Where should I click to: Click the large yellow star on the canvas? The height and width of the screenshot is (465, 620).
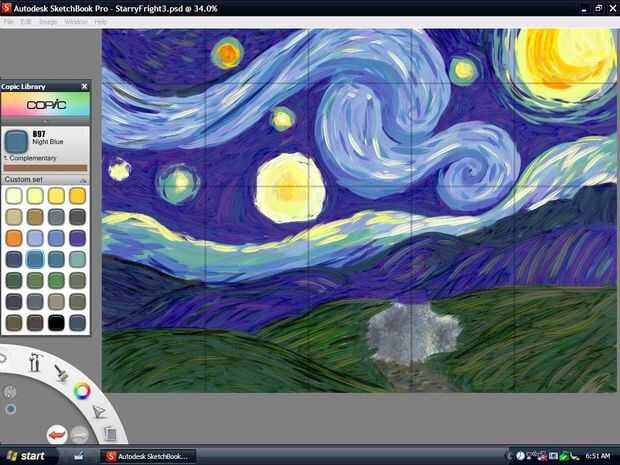click(290, 188)
